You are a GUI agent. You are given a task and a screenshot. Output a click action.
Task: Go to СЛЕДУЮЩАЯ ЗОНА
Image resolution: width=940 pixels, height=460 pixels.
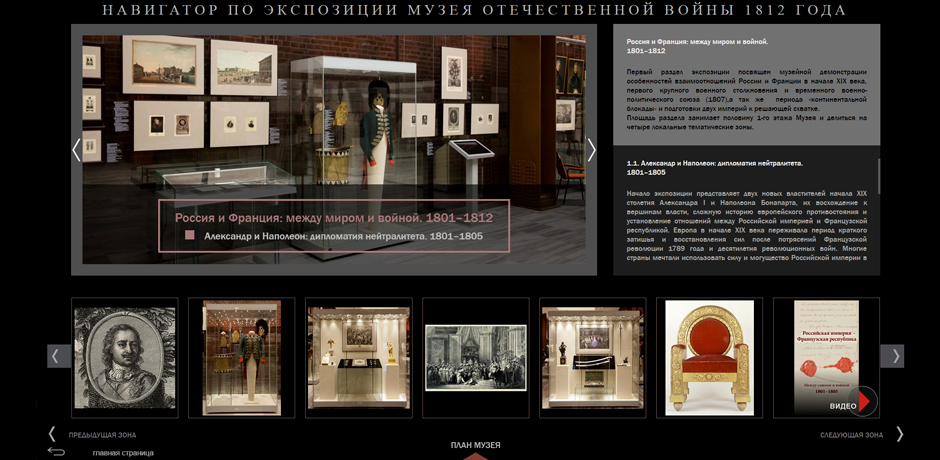[851, 435]
